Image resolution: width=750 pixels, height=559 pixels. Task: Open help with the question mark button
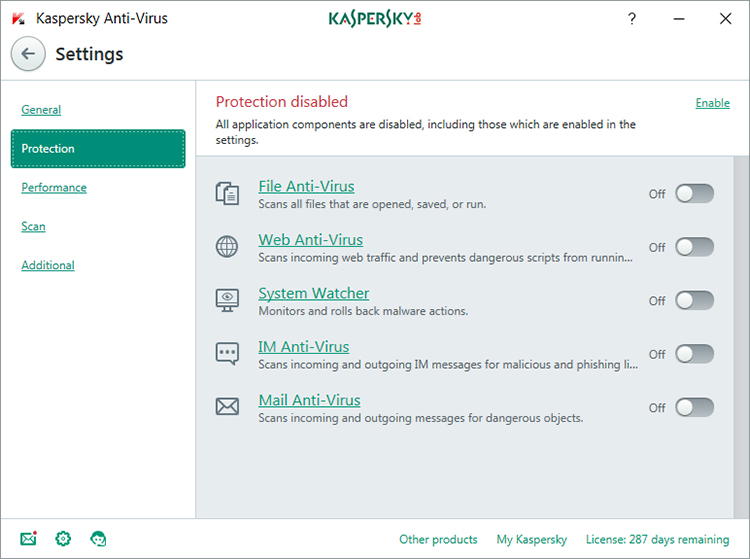(x=631, y=19)
